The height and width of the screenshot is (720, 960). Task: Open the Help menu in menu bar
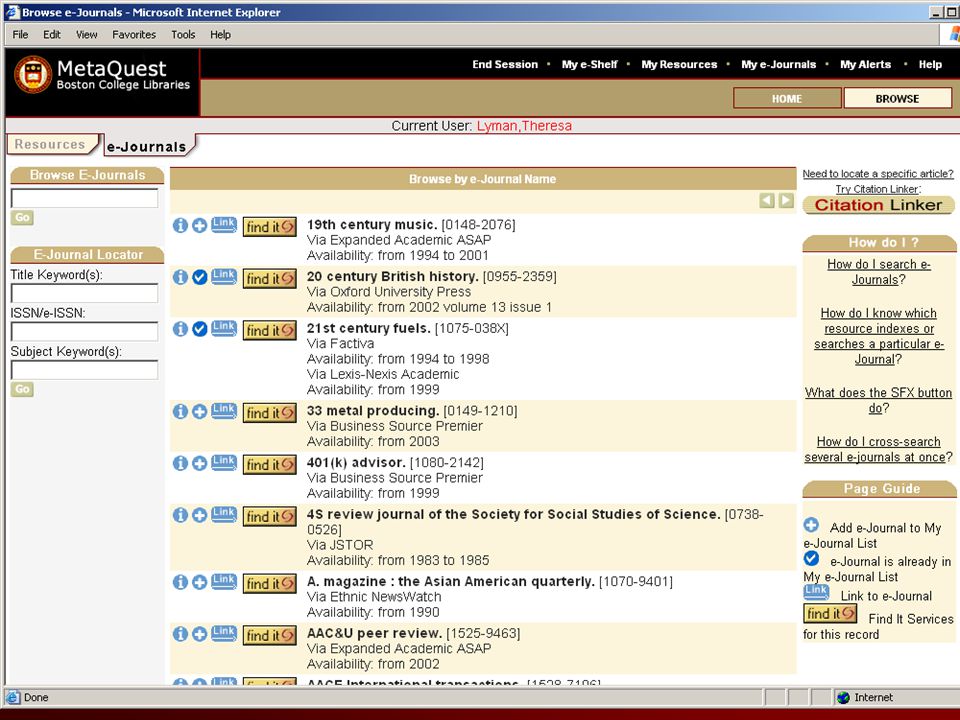220,35
